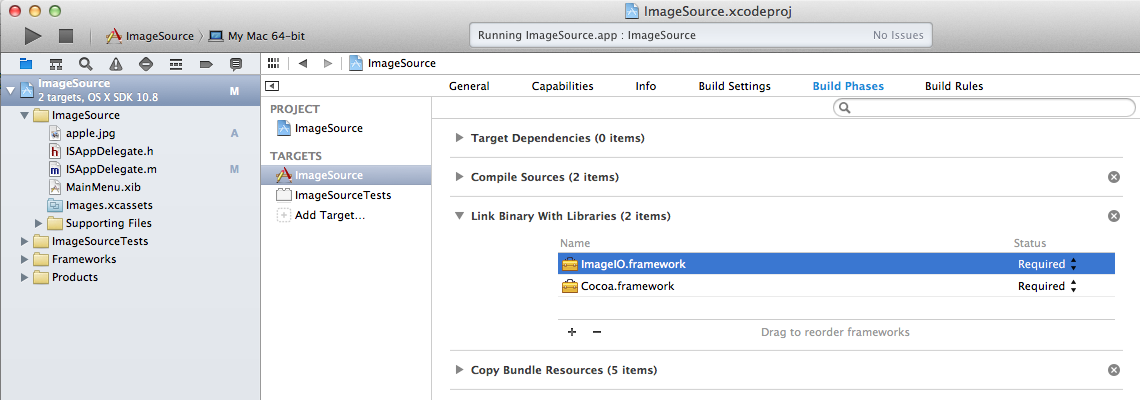Click the build phases search field
The image size is (1140, 400).
tap(984, 108)
